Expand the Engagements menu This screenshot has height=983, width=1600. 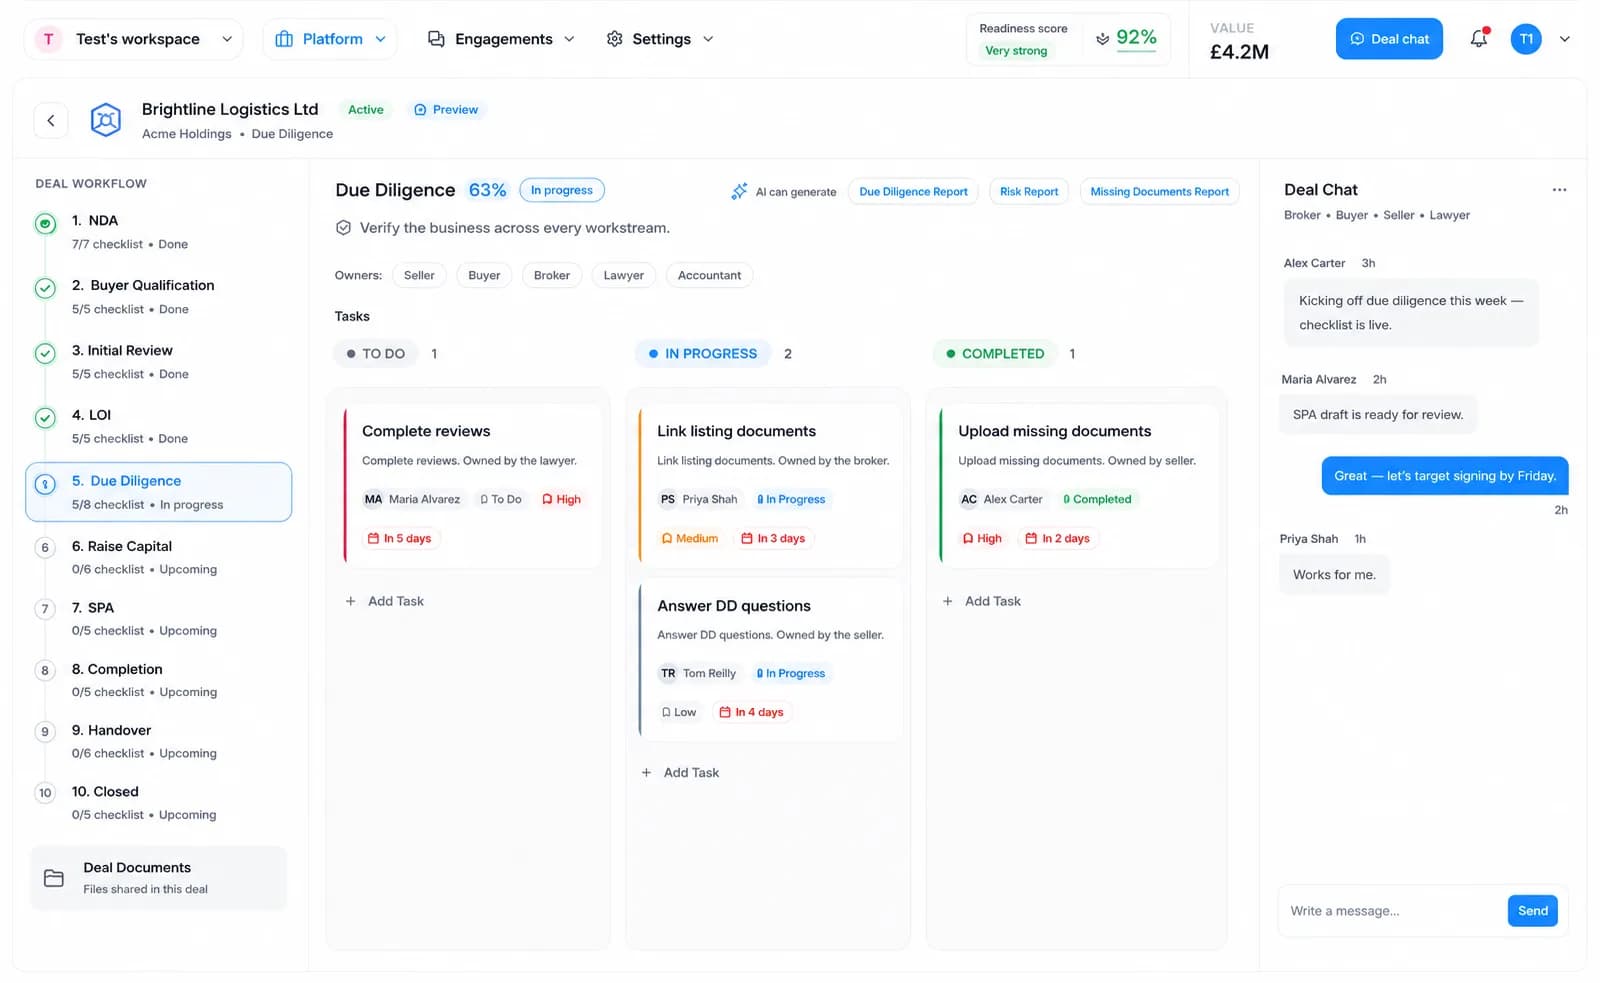(x=501, y=39)
